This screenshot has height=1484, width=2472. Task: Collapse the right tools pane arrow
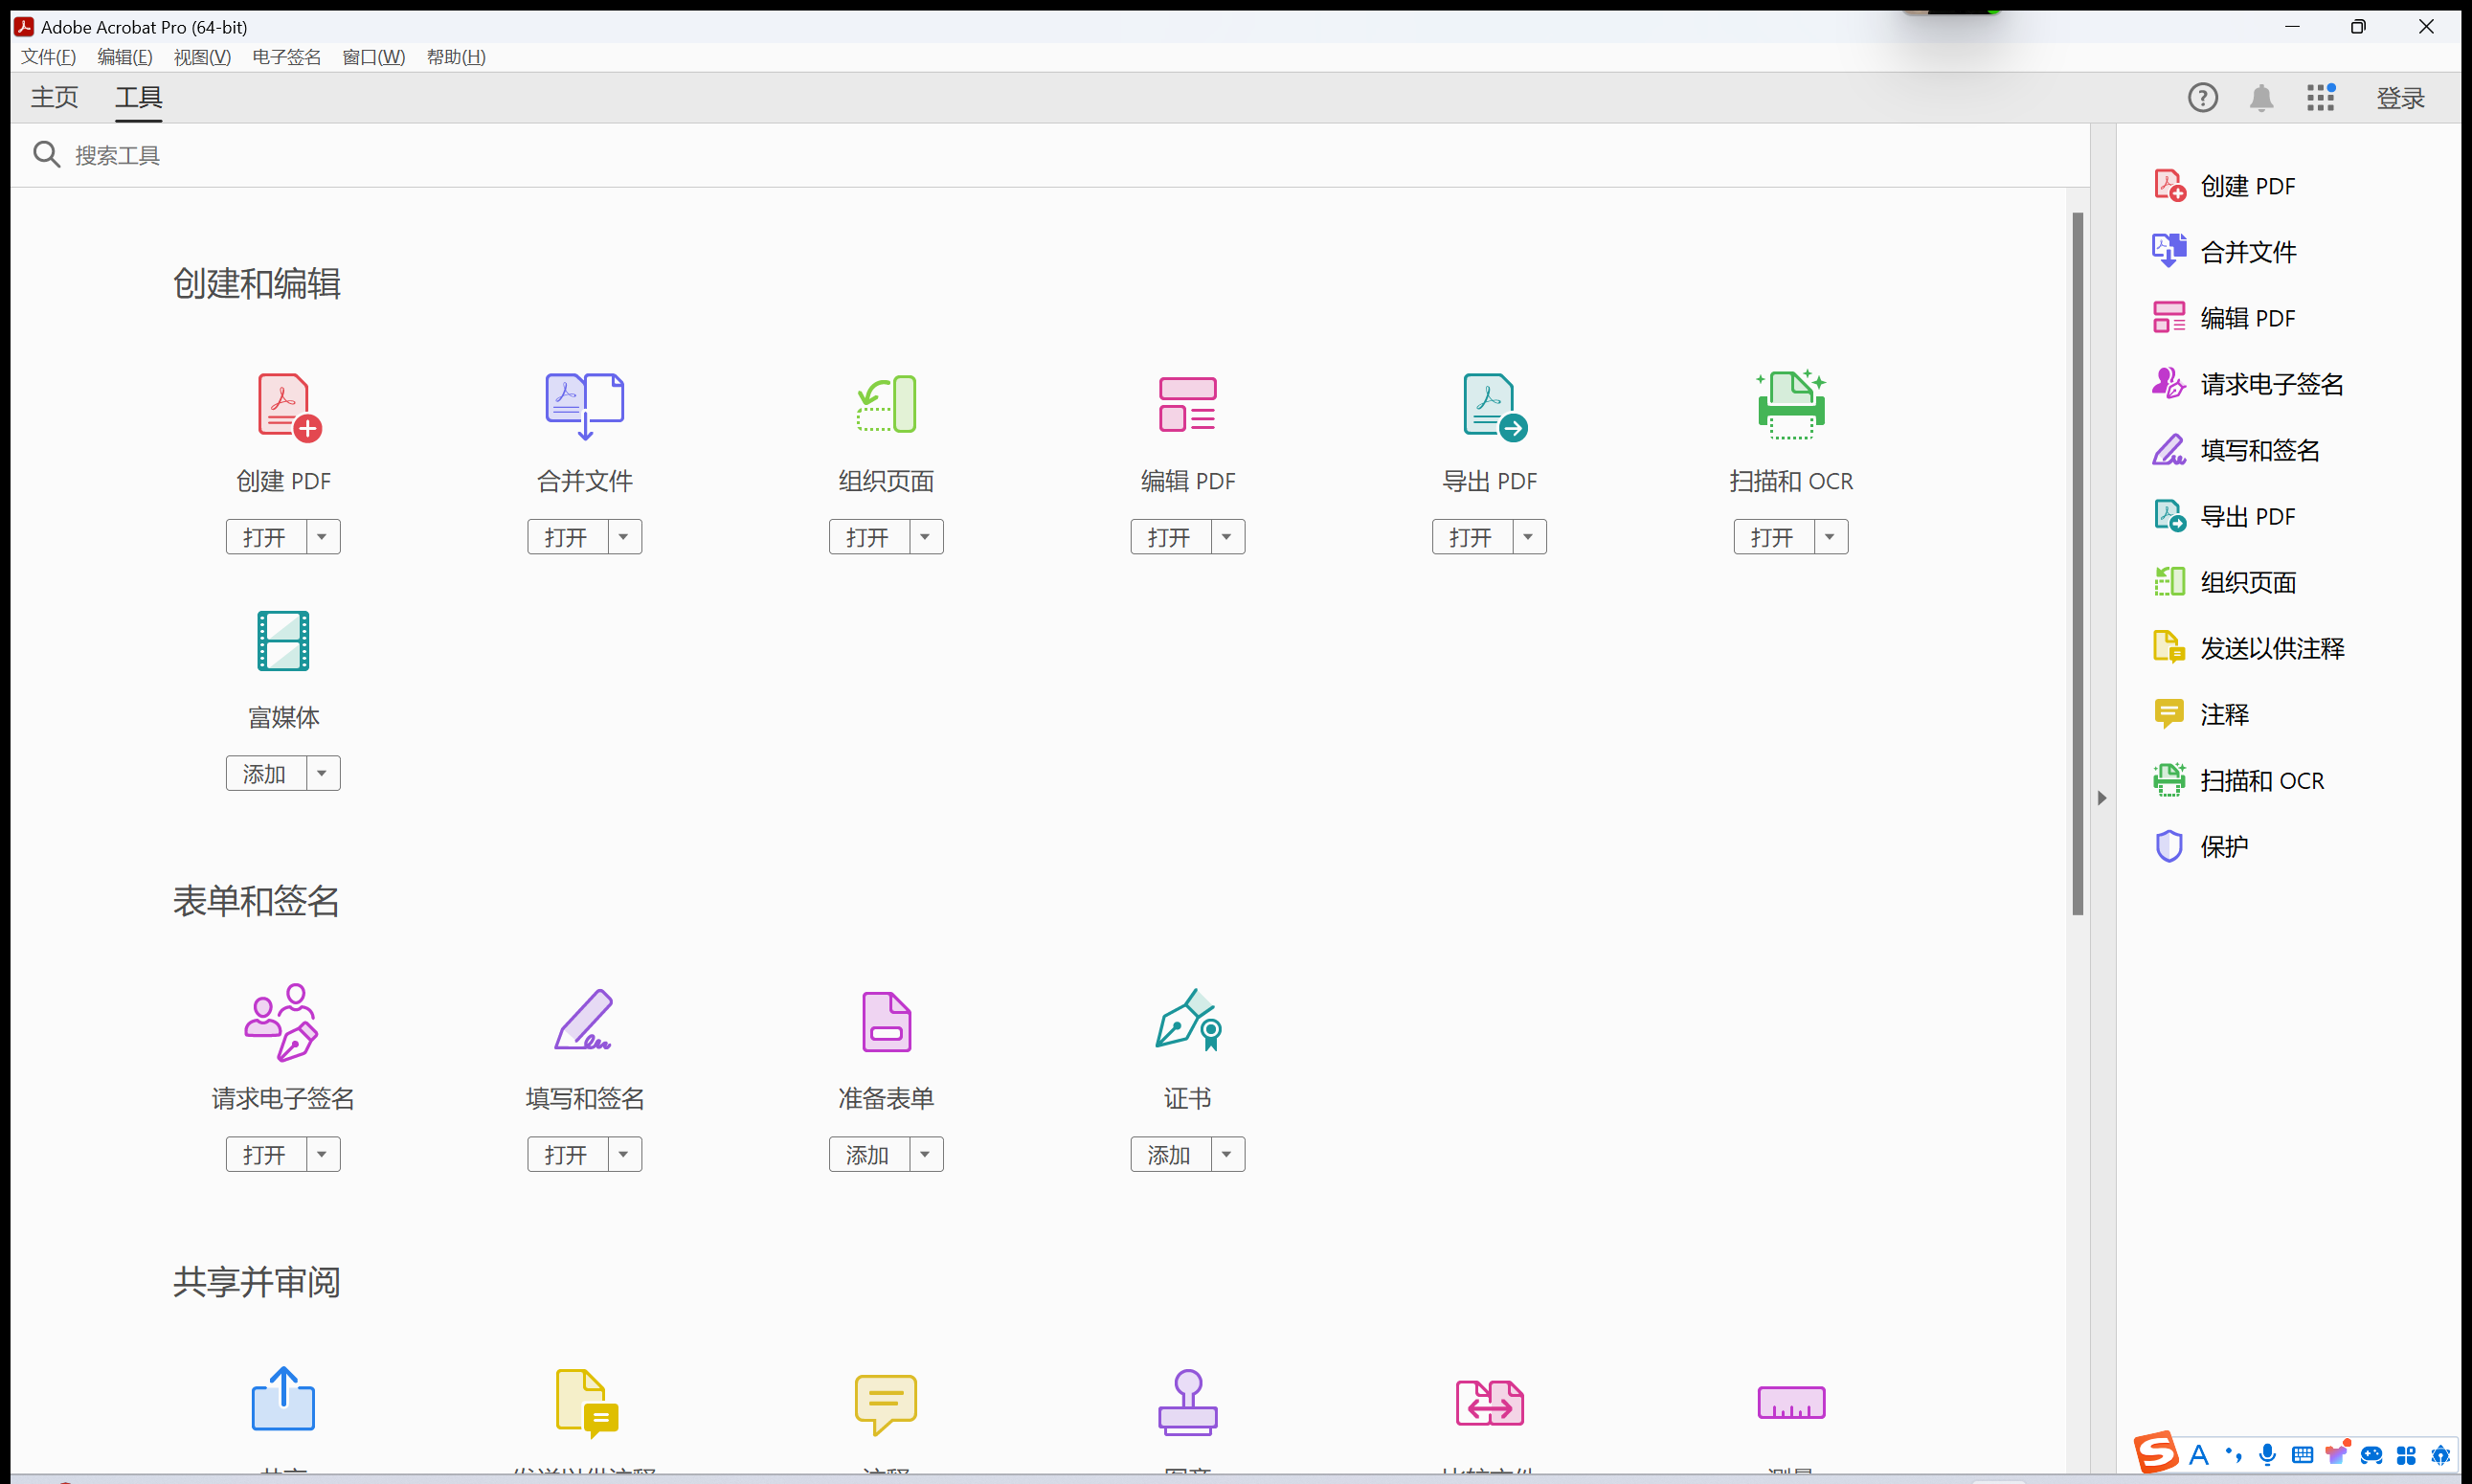pyautogui.click(x=2101, y=798)
